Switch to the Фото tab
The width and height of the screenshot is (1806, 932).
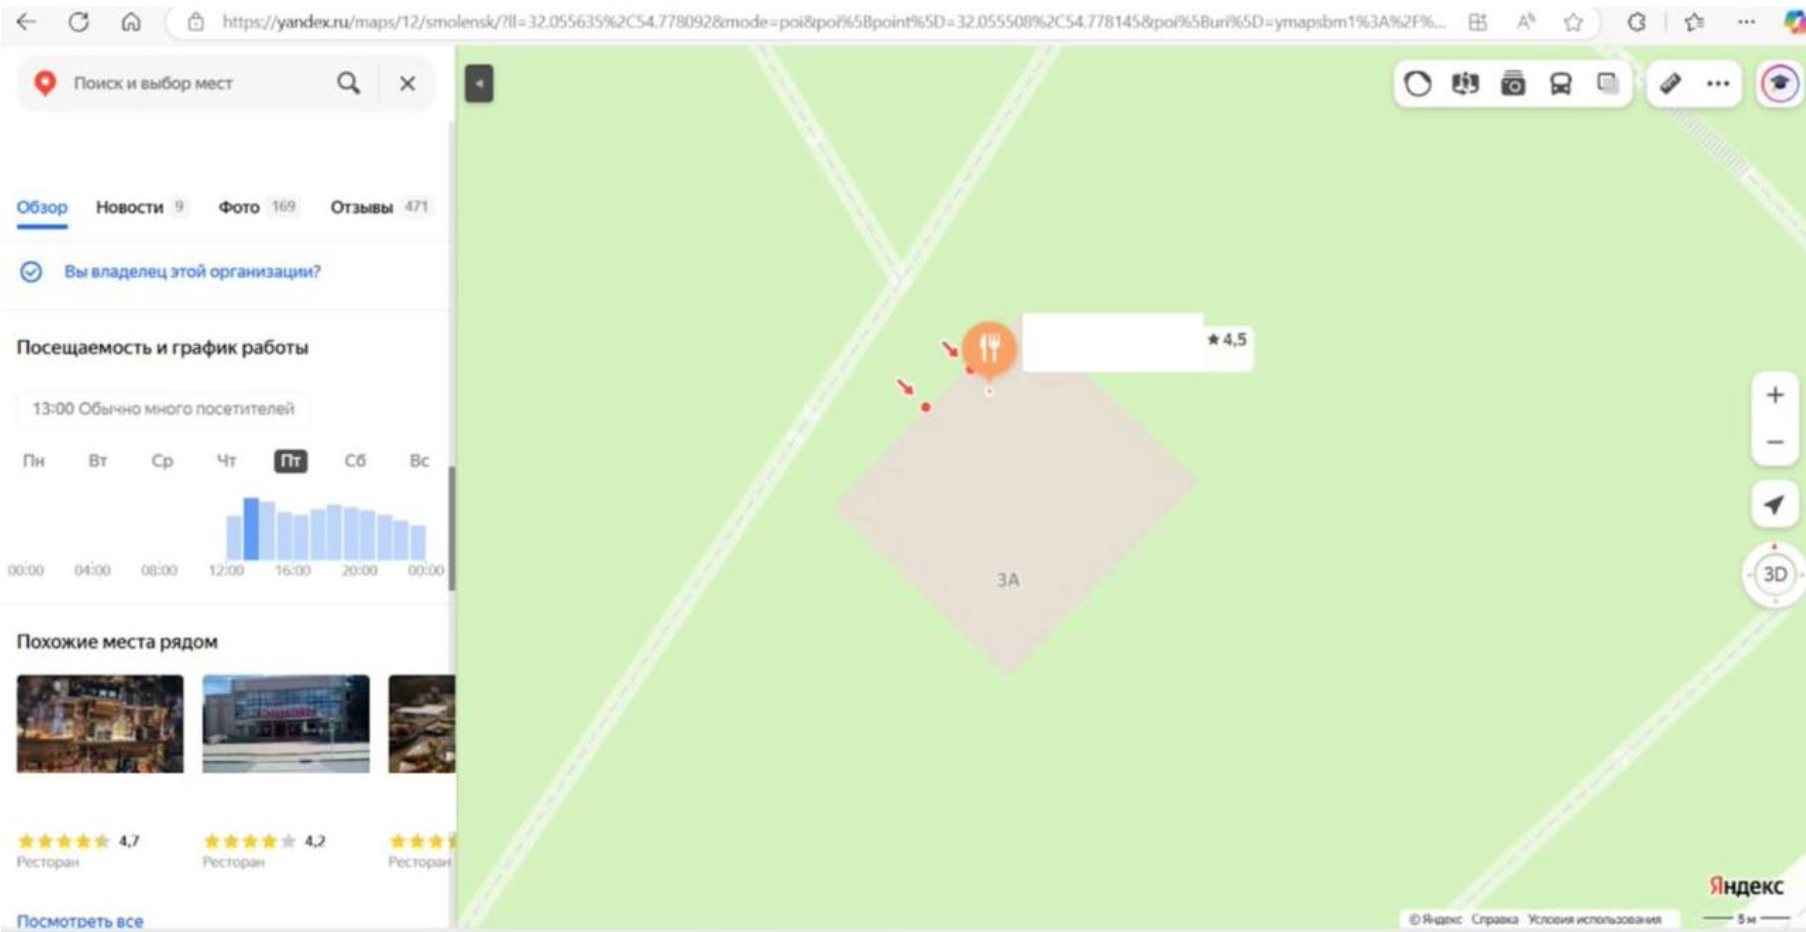(257, 207)
